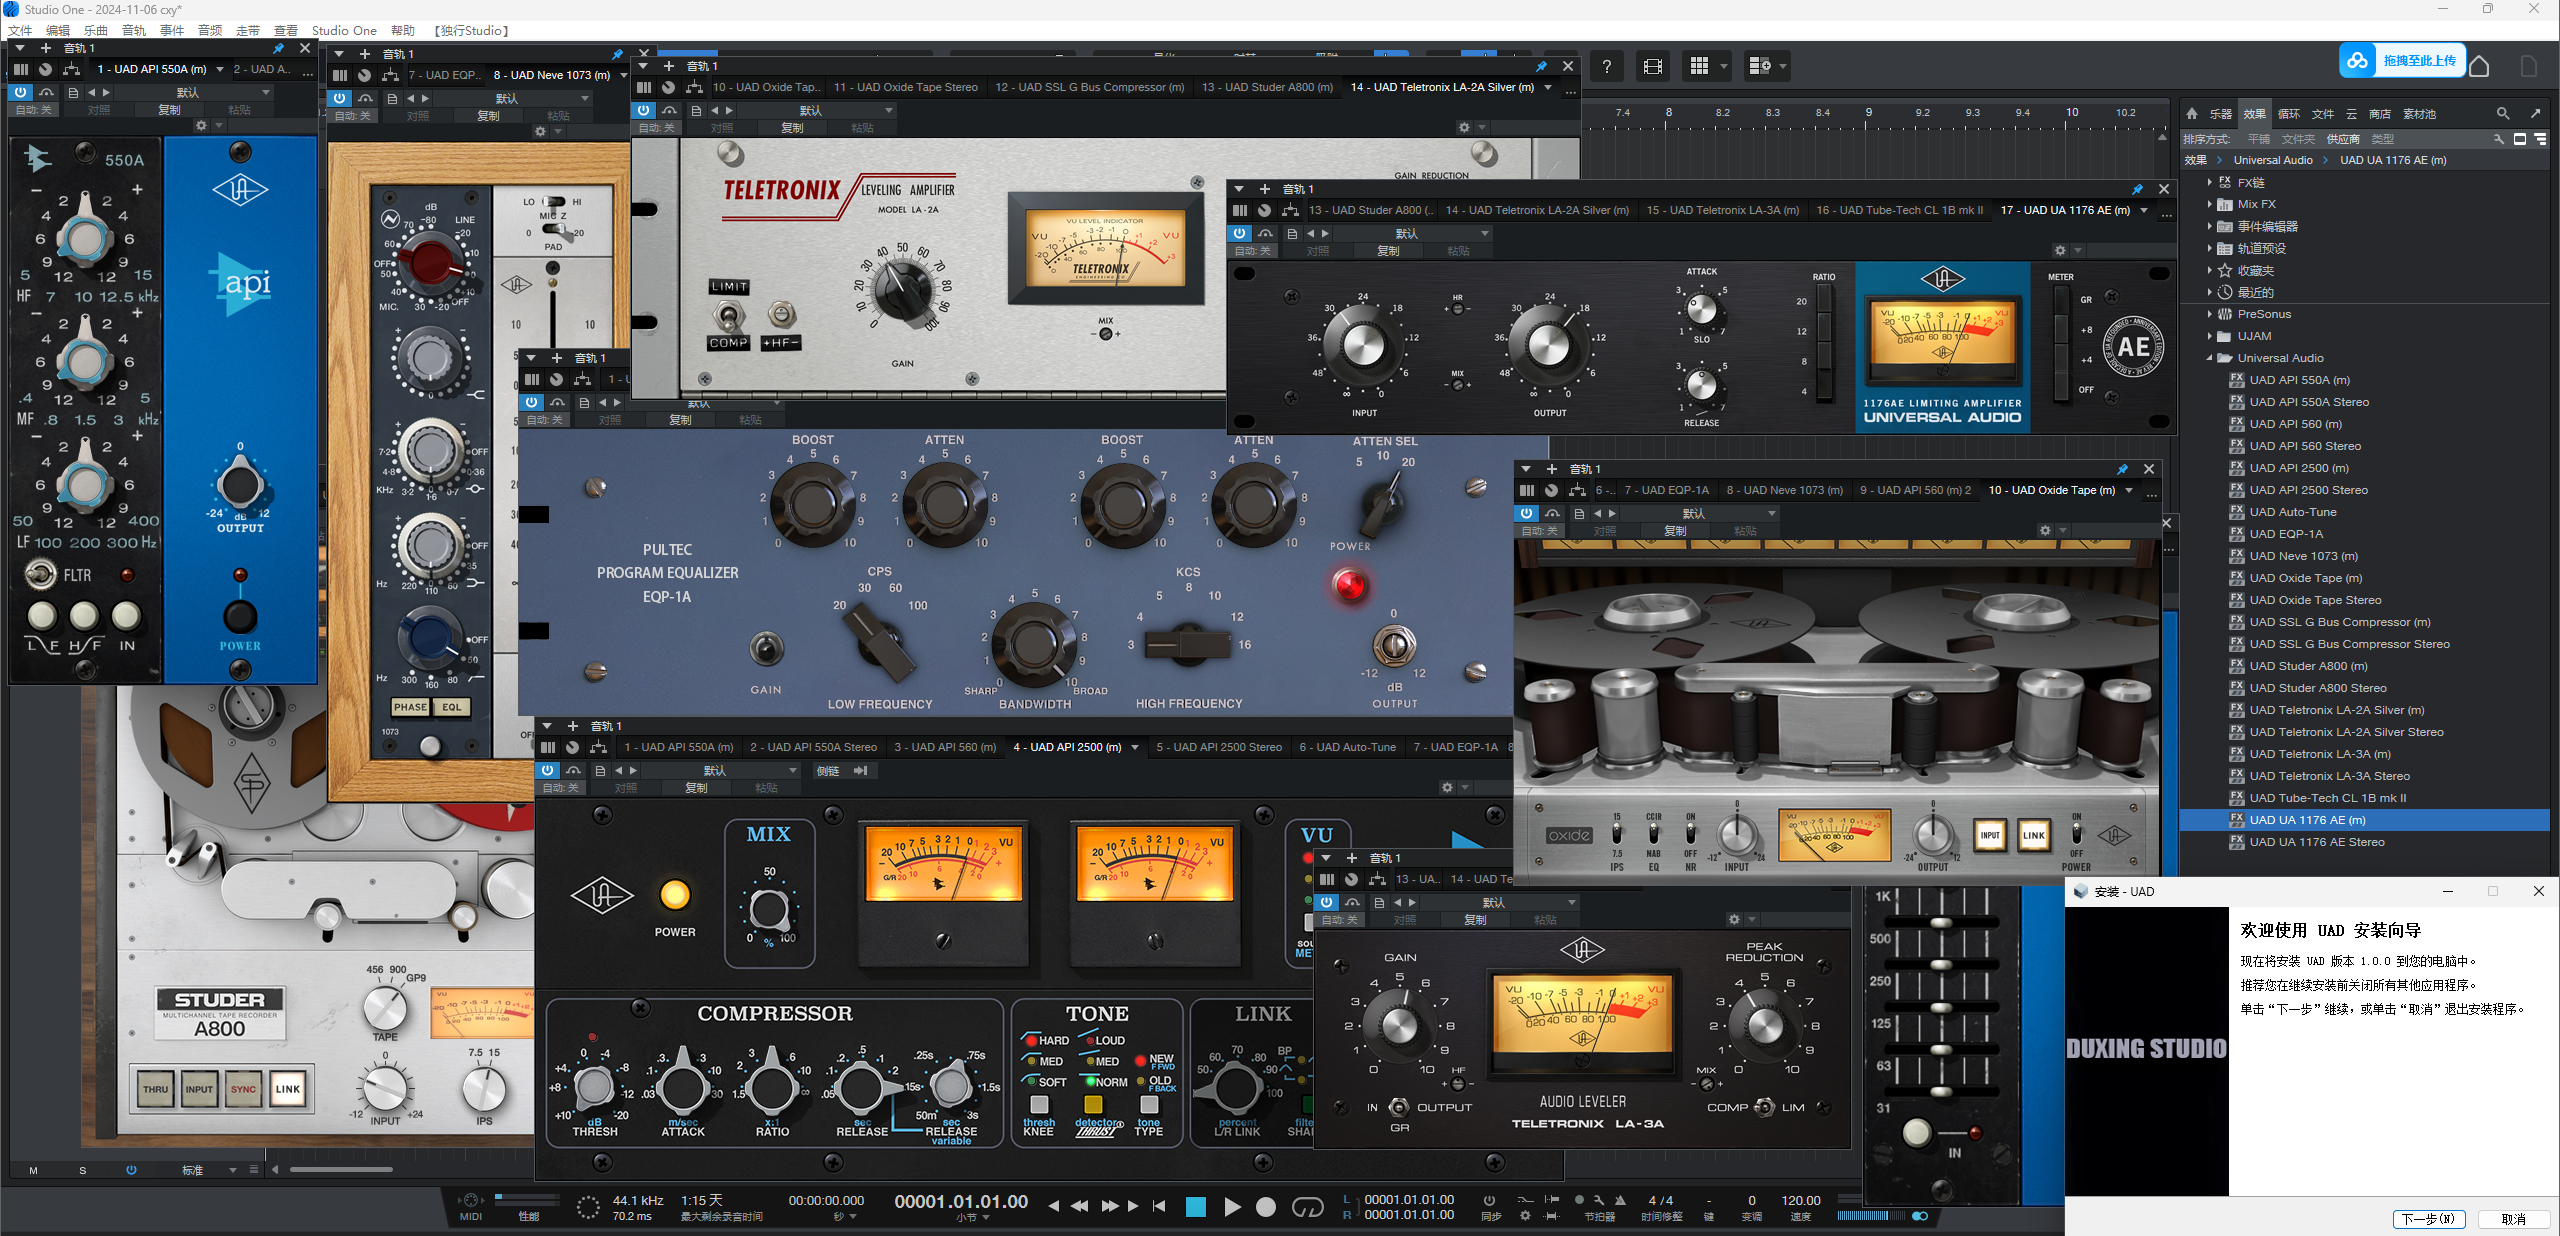The height and width of the screenshot is (1236, 2560).
Task: Click the Stop button in transport
Action: (x=1195, y=1207)
